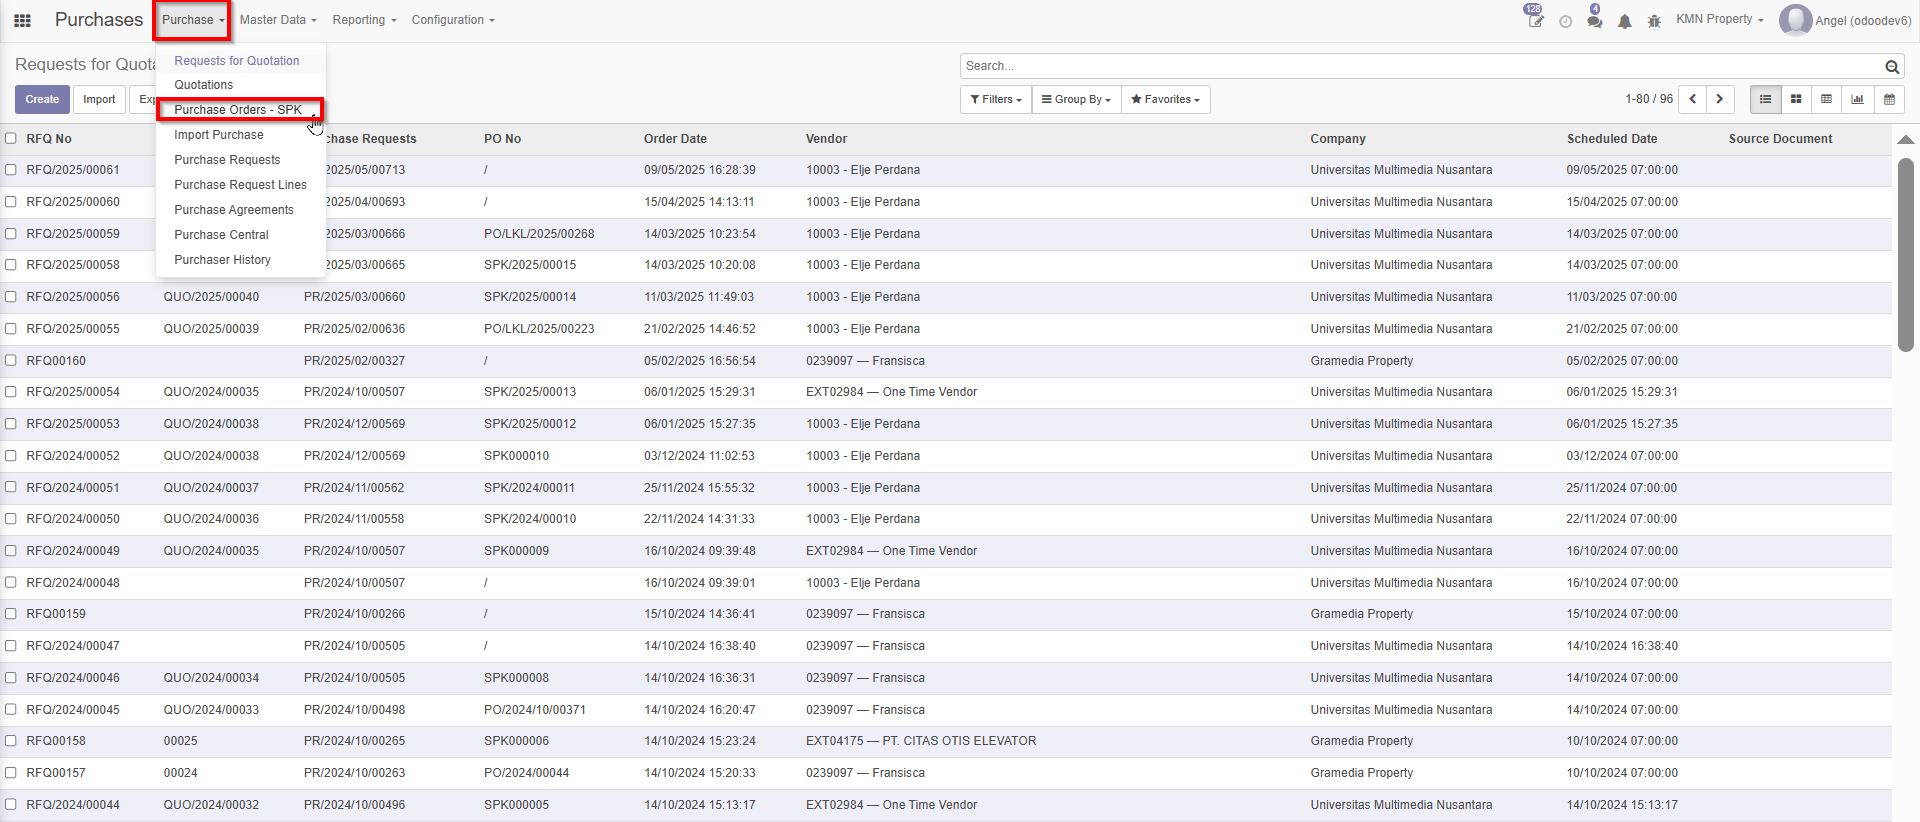
Task: Select Purchase Request Lines menu entry
Action: (x=240, y=185)
